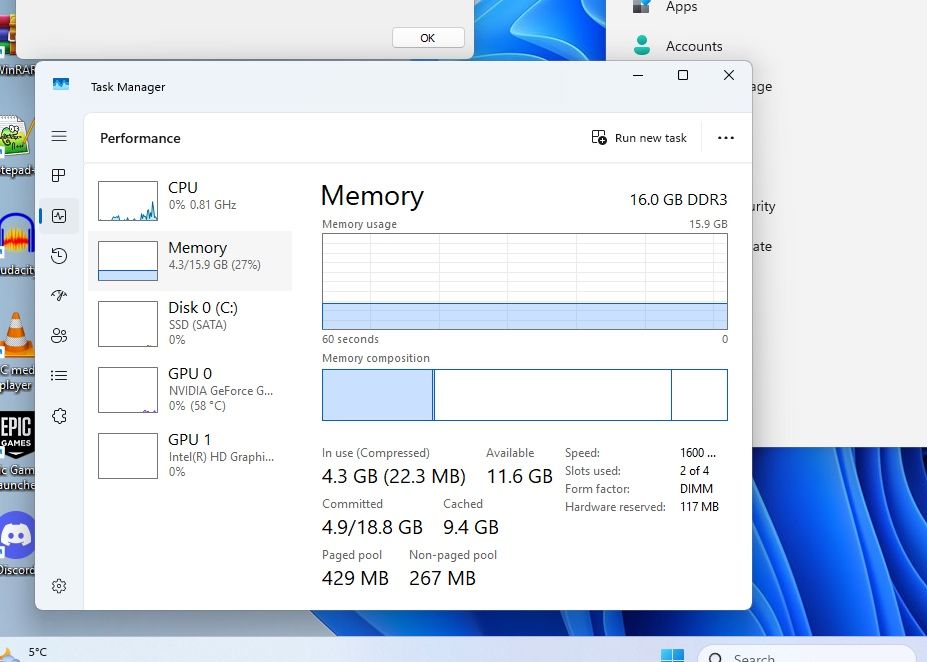Click the 16.0 GB DDR3 label

678,200
